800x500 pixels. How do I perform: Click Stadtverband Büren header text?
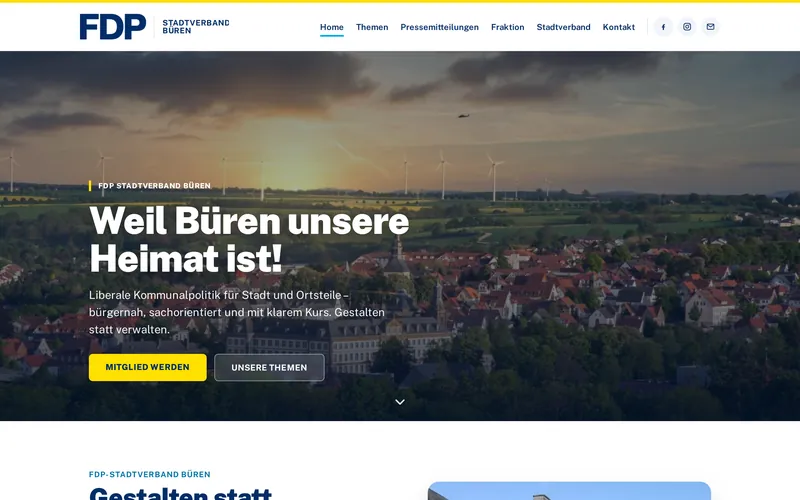(196, 27)
